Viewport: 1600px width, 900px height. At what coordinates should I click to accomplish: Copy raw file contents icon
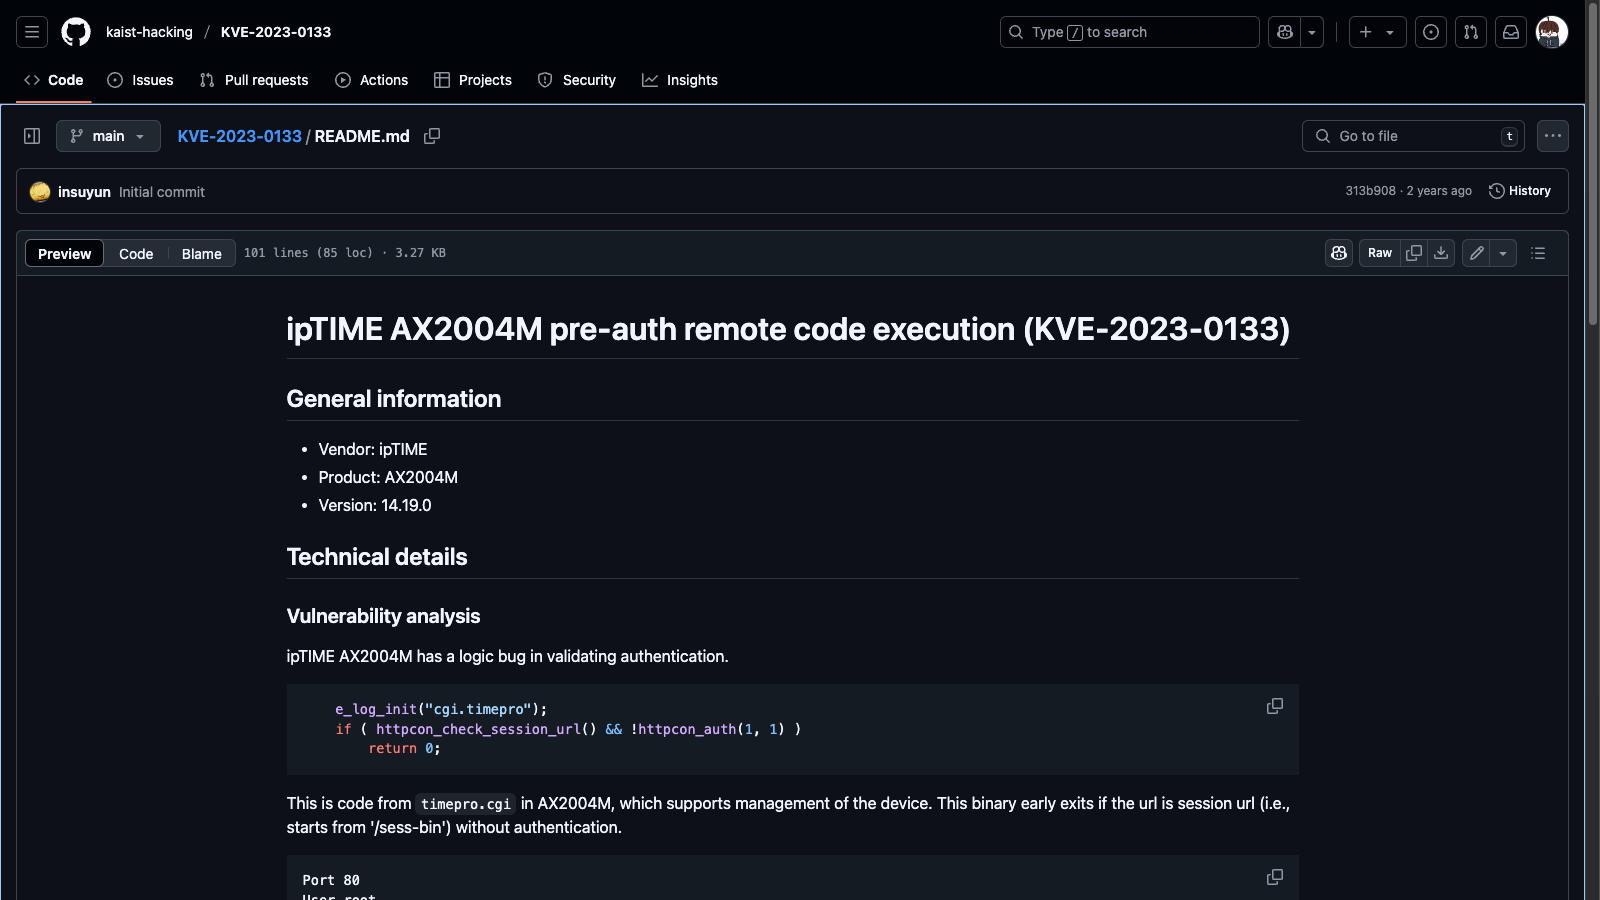pyautogui.click(x=1414, y=253)
